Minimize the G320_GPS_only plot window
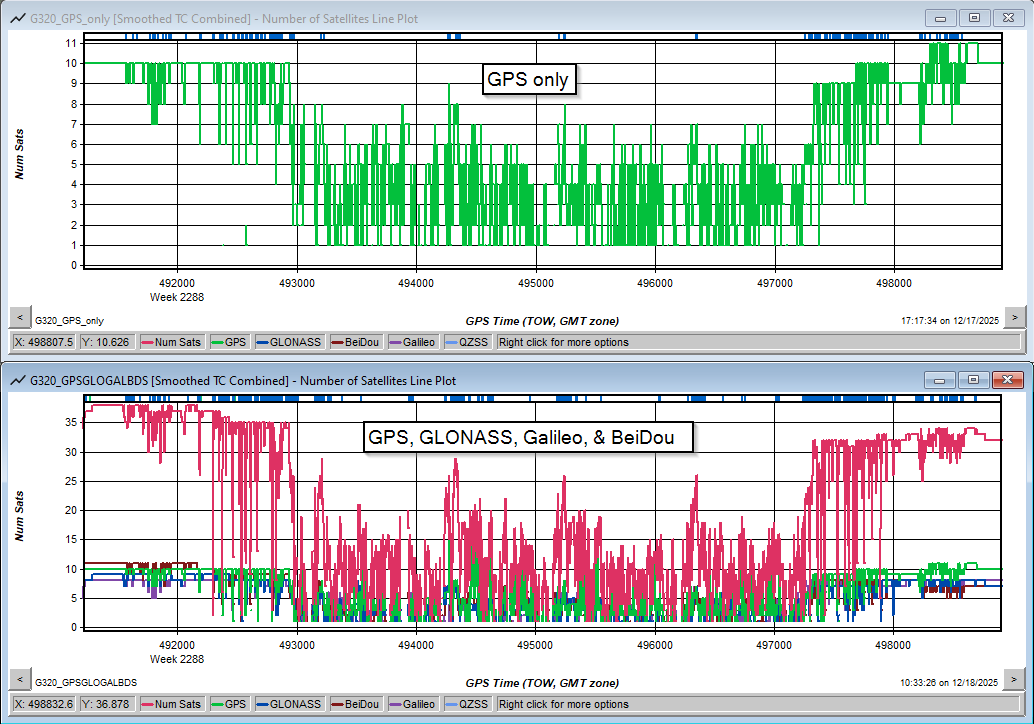 coord(941,18)
